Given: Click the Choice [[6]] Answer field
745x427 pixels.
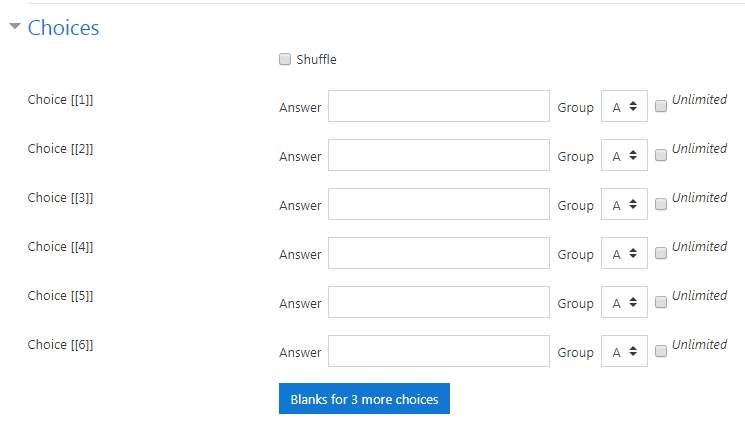Looking at the screenshot, I should click(x=439, y=351).
